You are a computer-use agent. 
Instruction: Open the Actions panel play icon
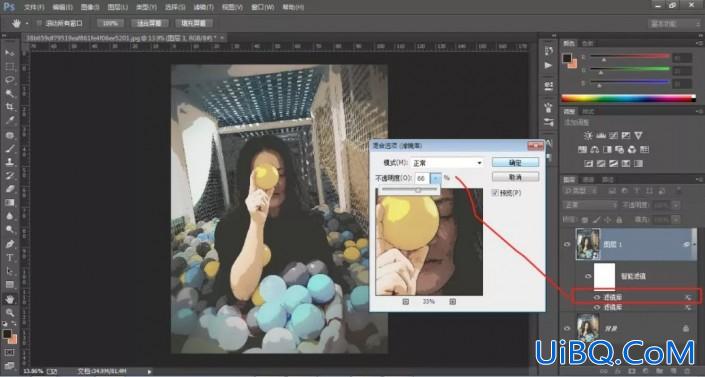click(548, 66)
